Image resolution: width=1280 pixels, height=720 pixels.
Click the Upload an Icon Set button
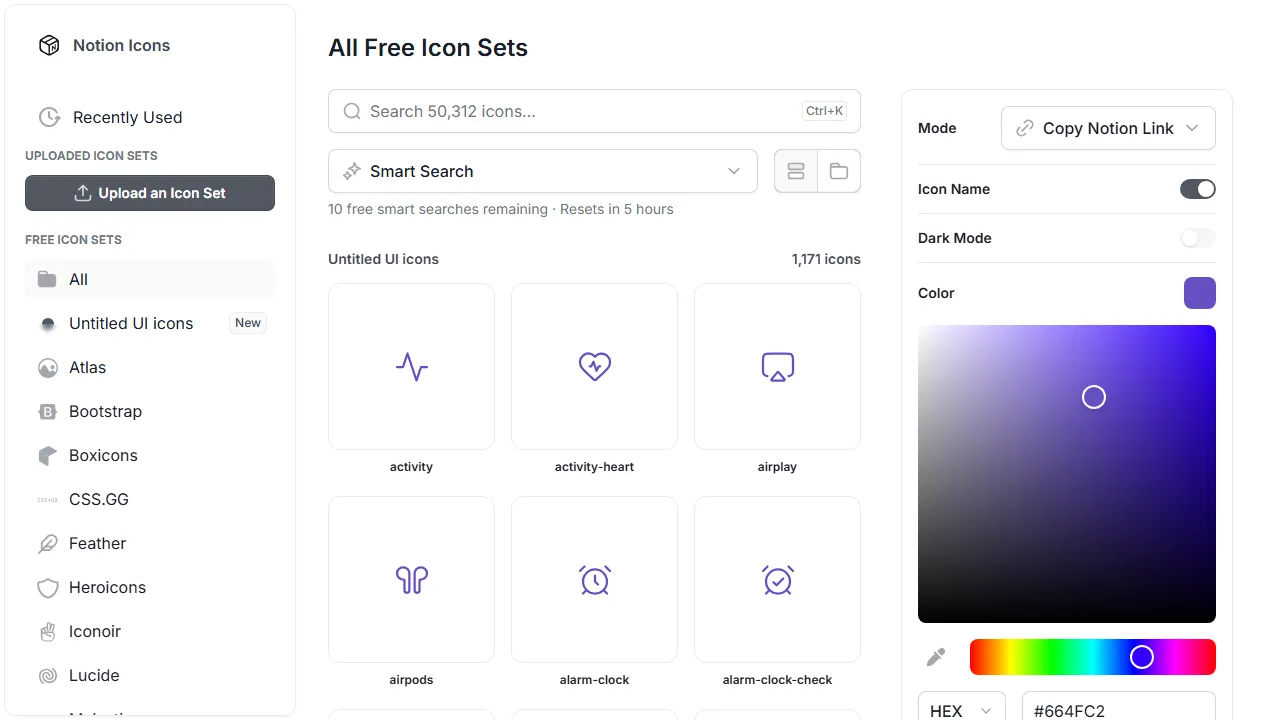coord(149,193)
